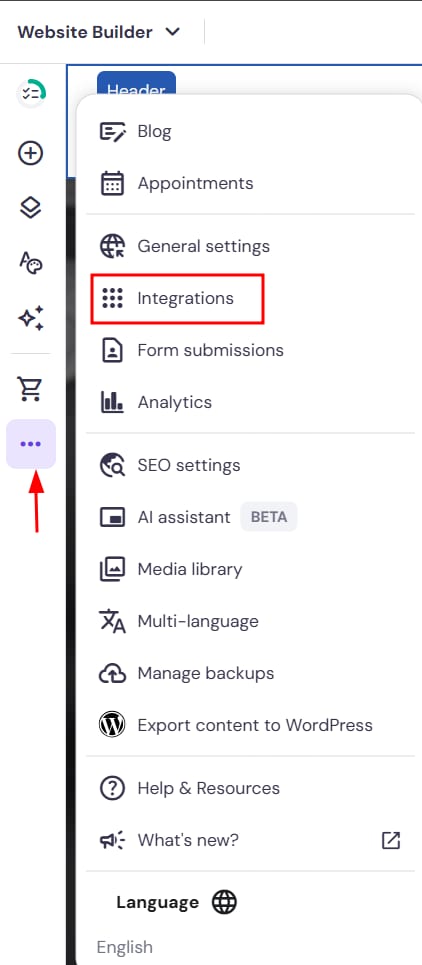
Task: Click the globe icon next to Language
Action: (224, 903)
